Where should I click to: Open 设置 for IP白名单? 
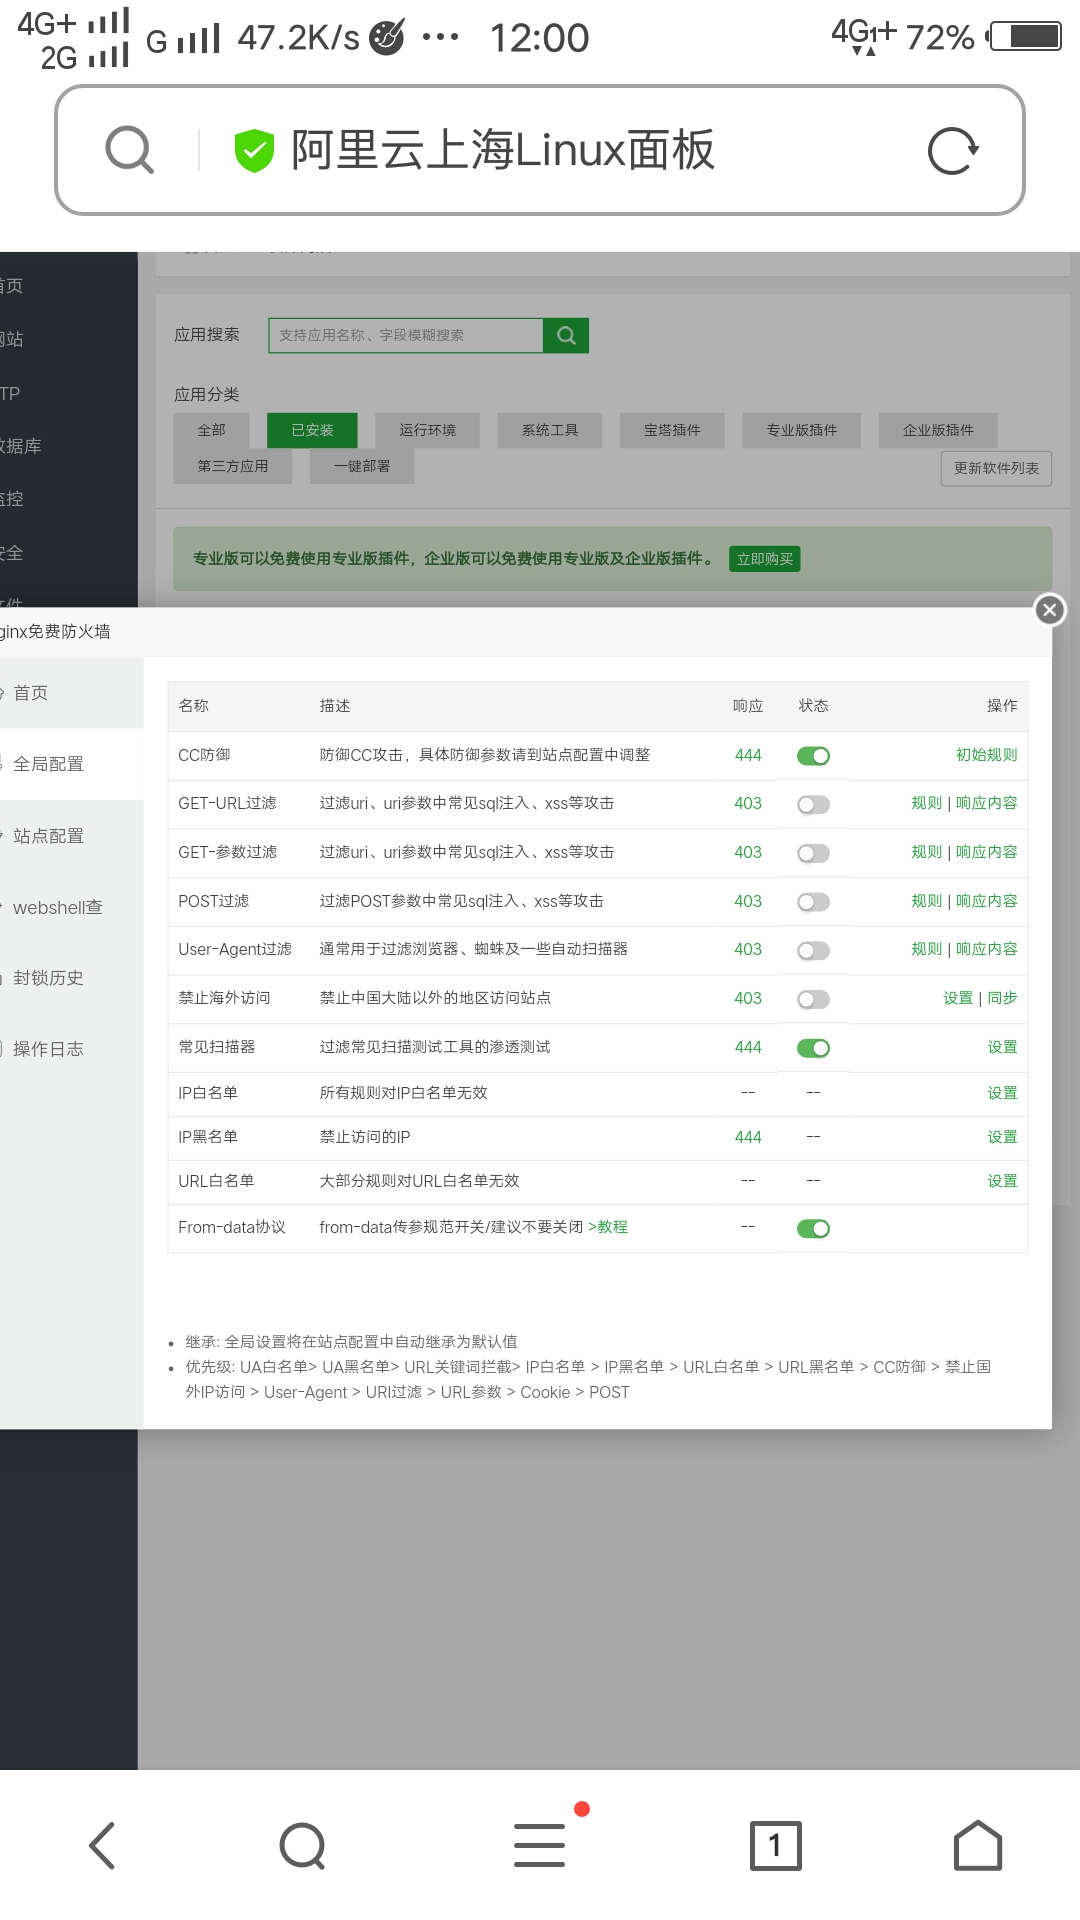coord(1002,1093)
